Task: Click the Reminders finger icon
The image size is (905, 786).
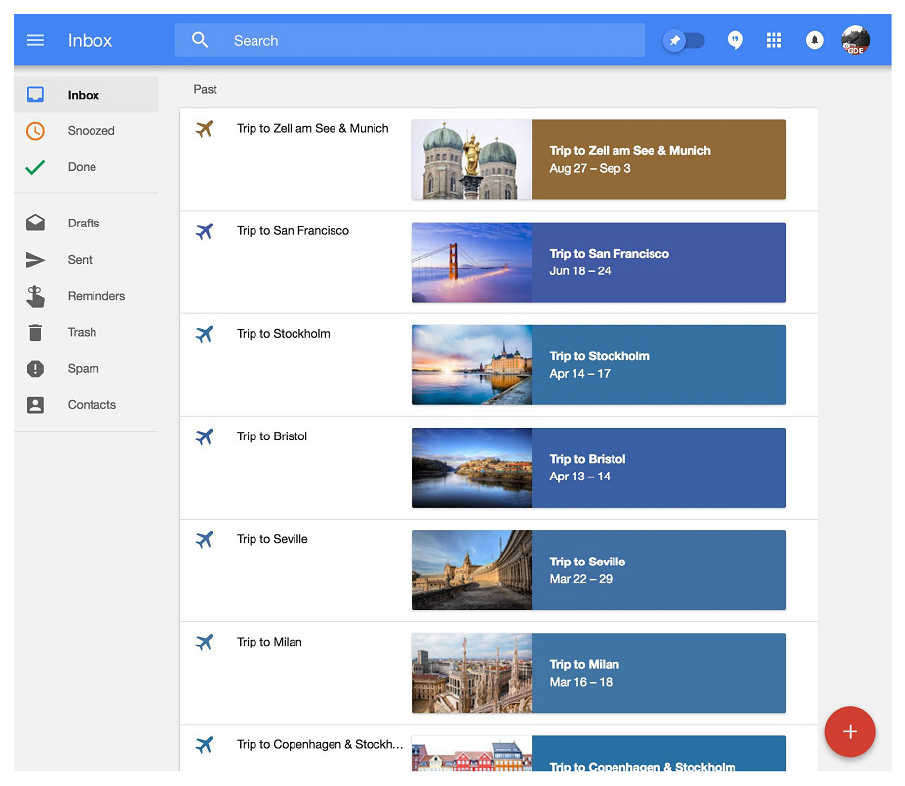Action: (x=35, y=296)
